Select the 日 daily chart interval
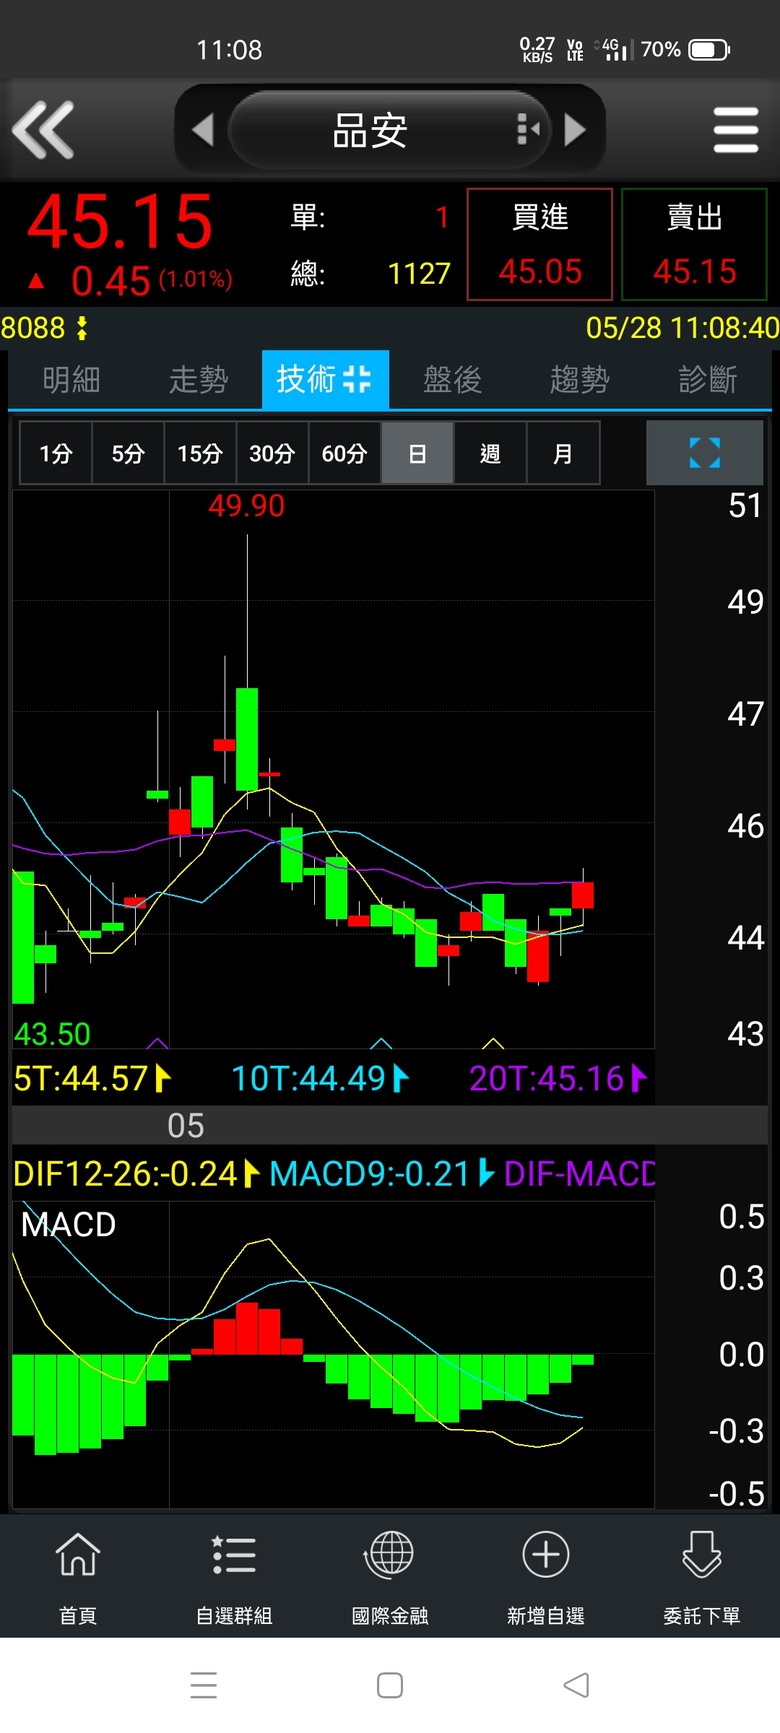Viewport: 780px width, 1733px height. [x=417, y=453]
